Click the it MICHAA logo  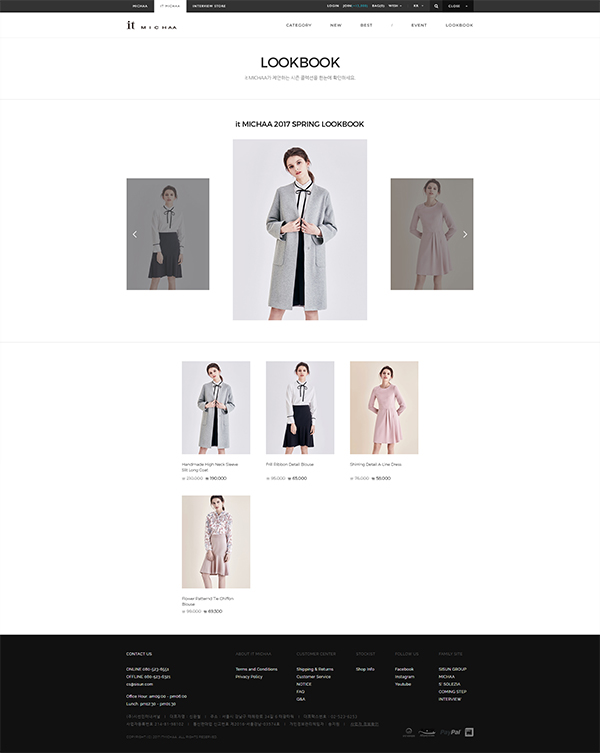(x=151, y=25)
